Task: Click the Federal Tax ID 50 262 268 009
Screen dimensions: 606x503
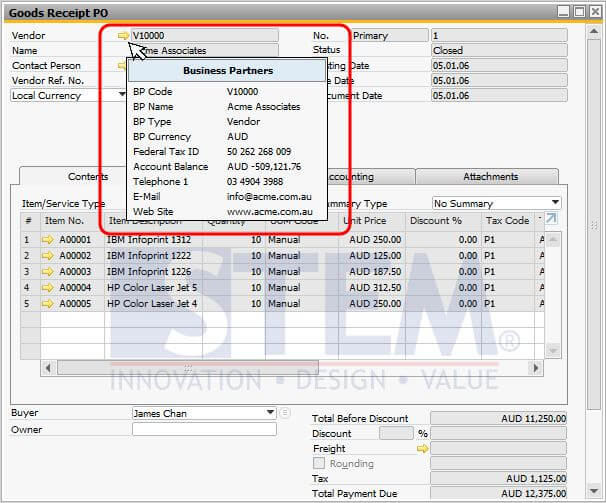Action: pos(259,152)
